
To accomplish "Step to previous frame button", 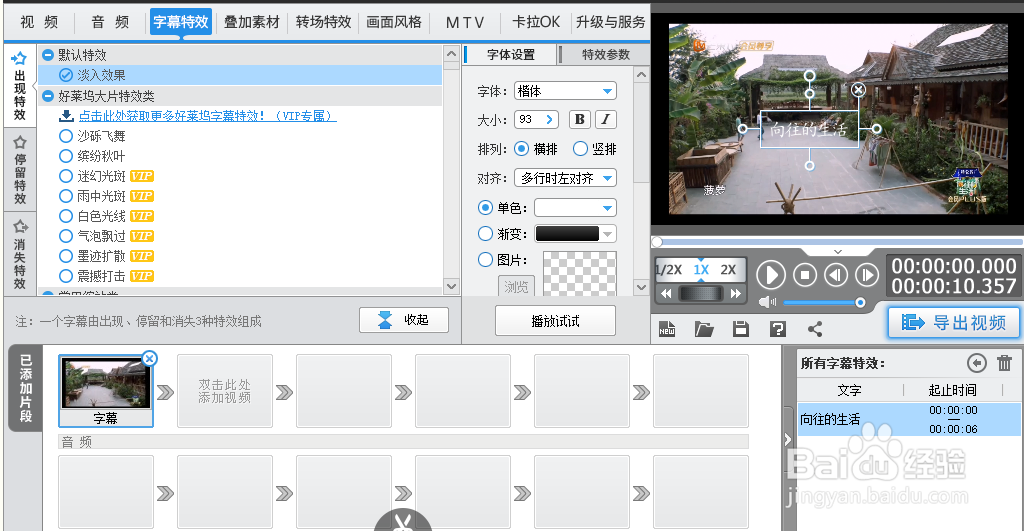I will pos(836,275).
